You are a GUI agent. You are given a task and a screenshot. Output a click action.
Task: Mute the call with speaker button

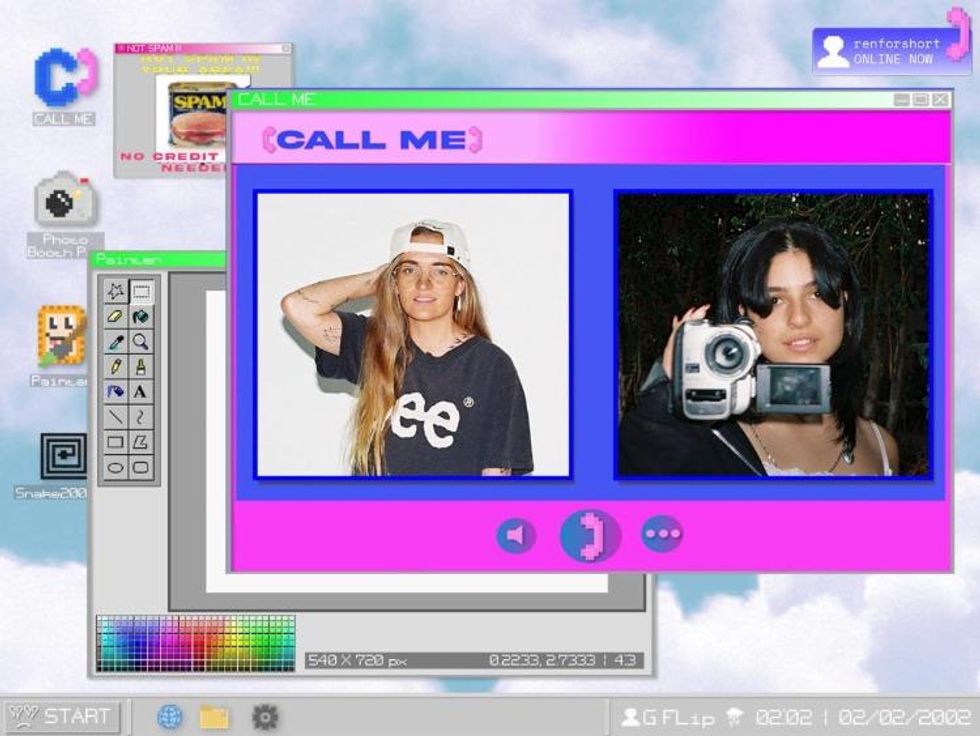pyautogui.click(x=516, y=535)
